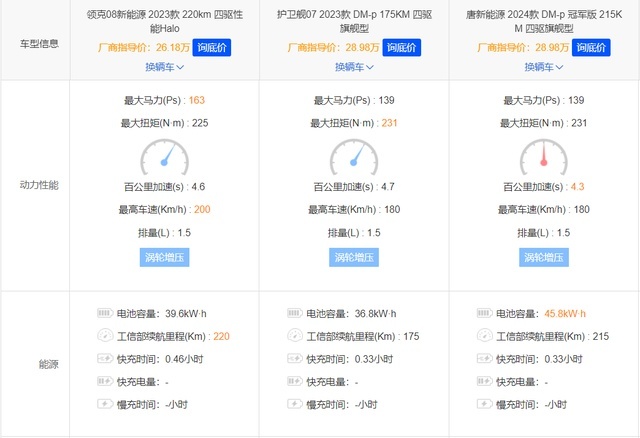Click highlighted 最大扭矩 231 in 护卫舰07 column
The width and height of the screenshot is (640, 438).
389,123
